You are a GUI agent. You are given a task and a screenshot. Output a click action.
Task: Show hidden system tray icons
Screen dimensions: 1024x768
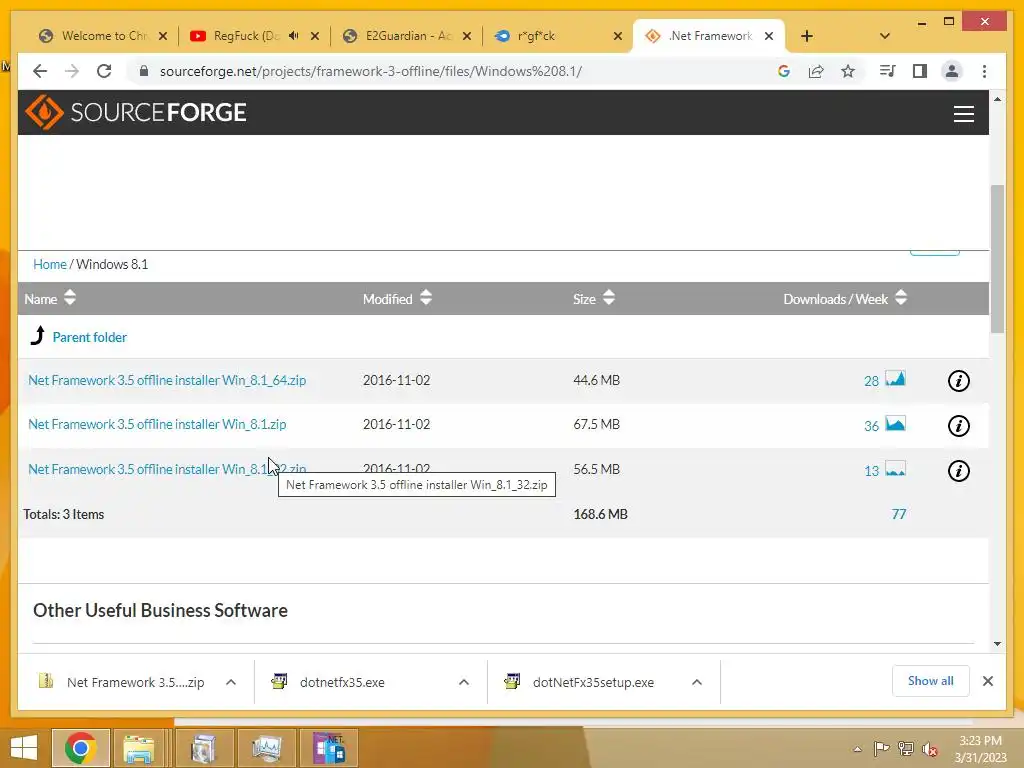(857, 749)
